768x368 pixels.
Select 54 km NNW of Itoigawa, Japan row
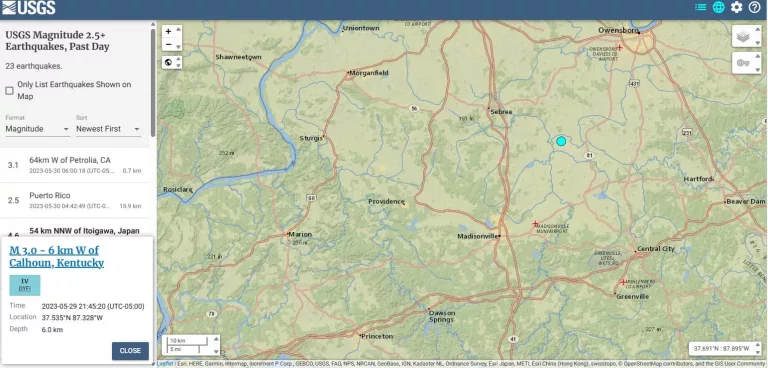74,228
